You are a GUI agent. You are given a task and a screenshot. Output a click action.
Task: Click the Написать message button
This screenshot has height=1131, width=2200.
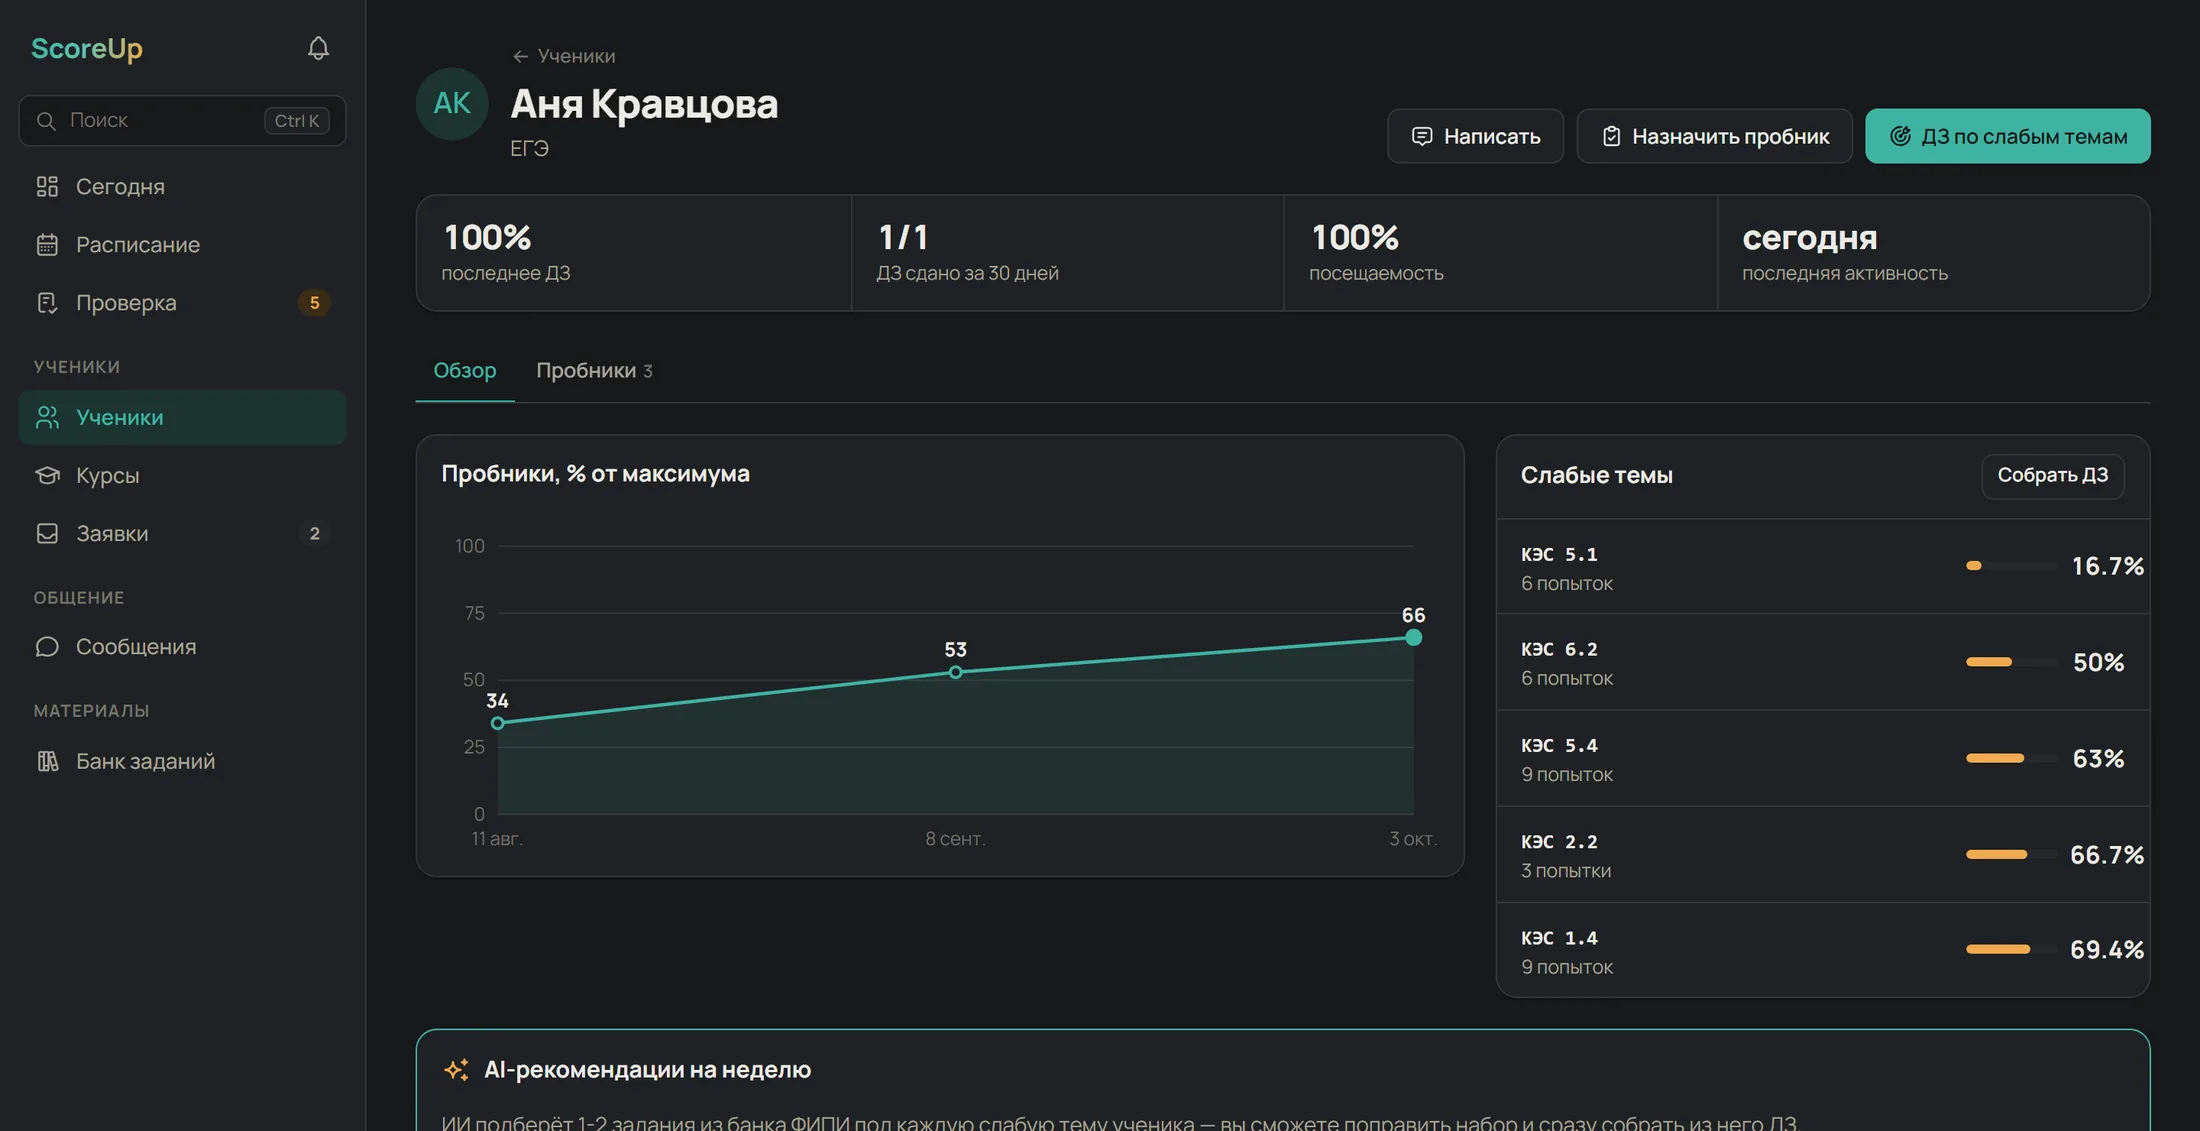(1475, 136)
